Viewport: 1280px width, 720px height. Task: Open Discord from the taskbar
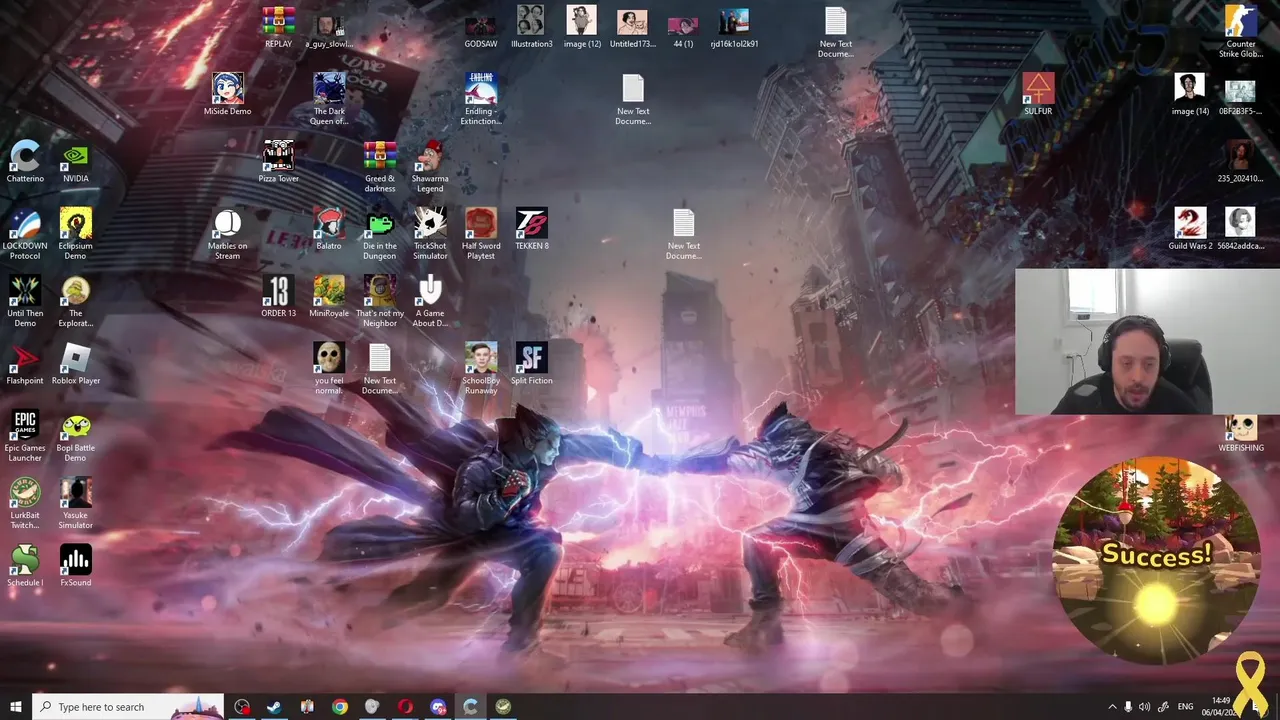pyautogui.click(x=438, y=707)
